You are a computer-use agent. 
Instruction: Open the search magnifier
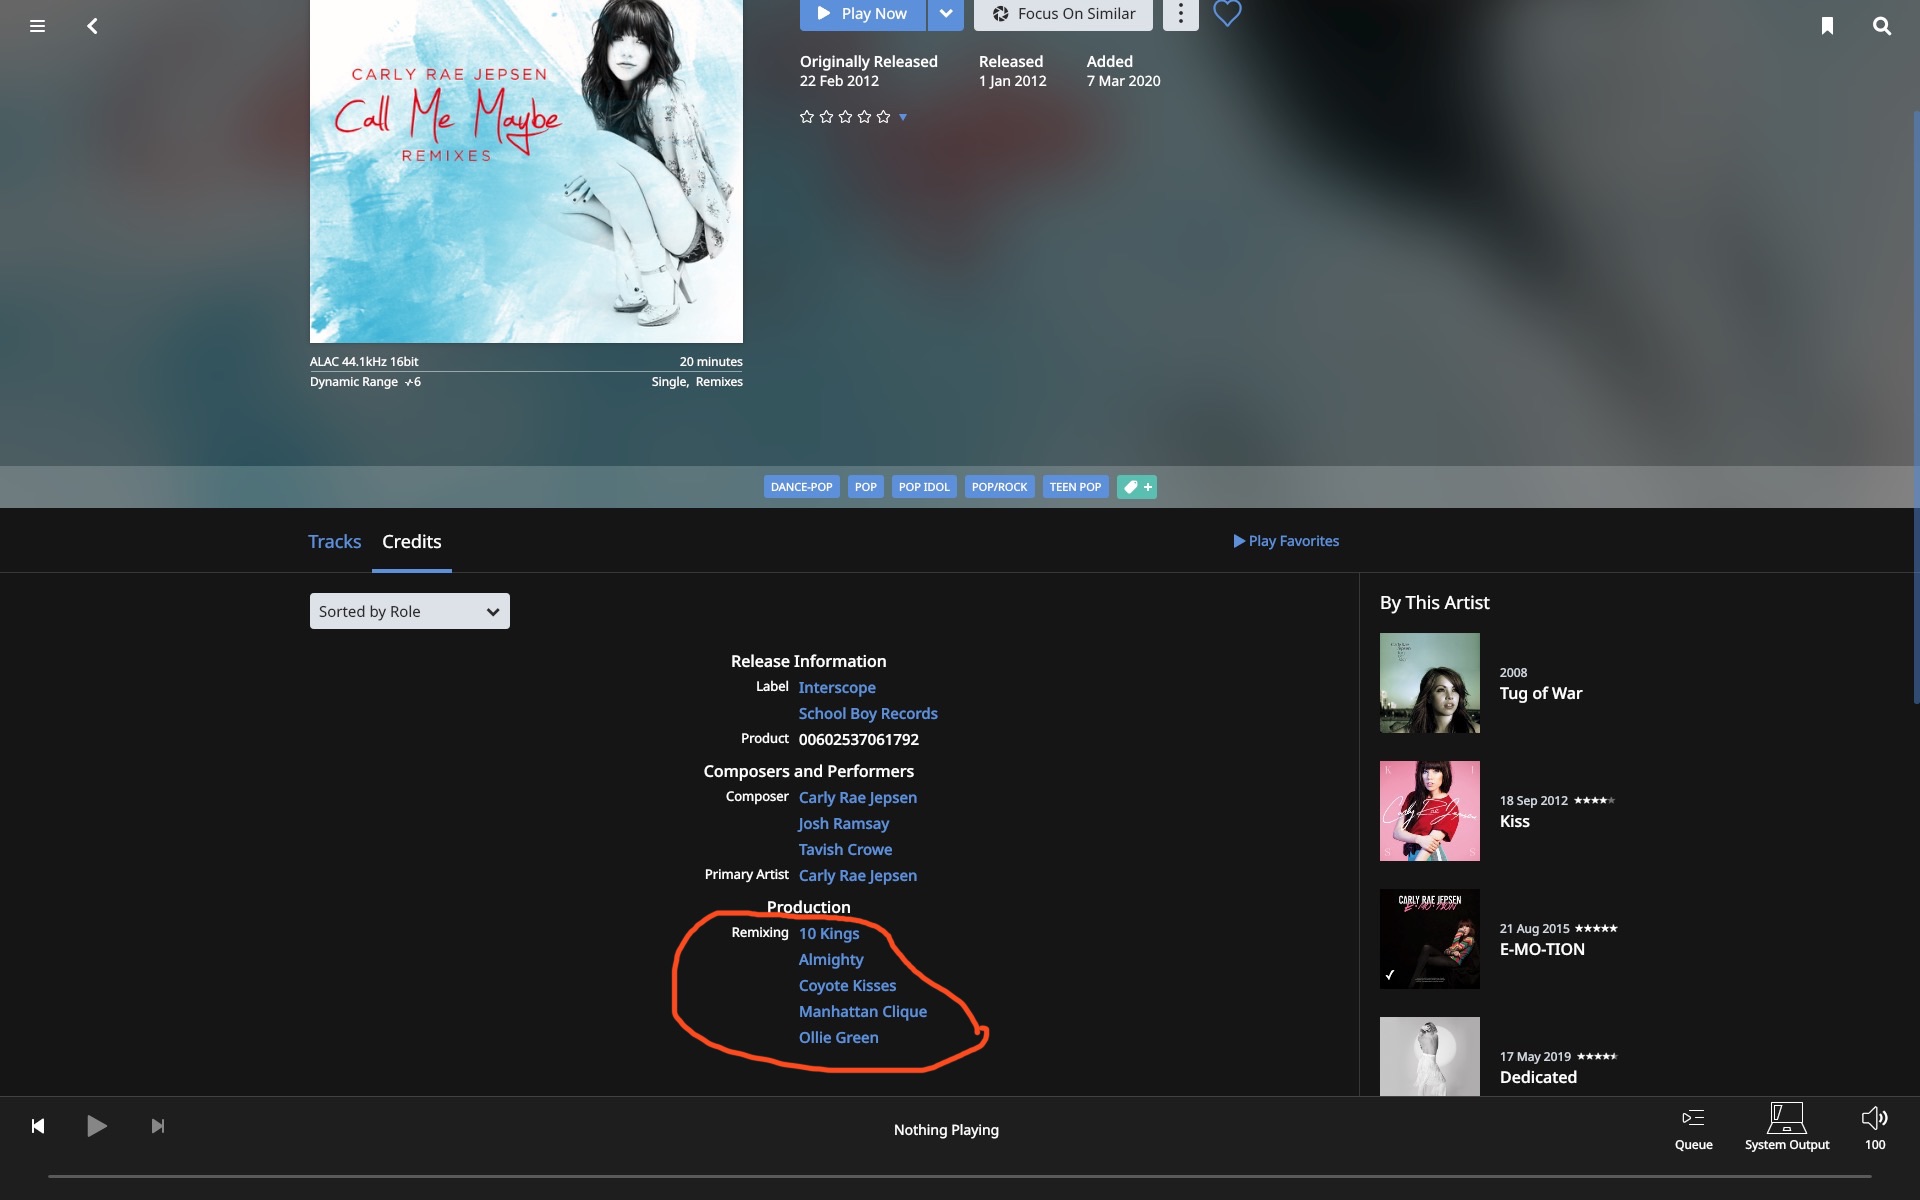tap(1881, 26)
